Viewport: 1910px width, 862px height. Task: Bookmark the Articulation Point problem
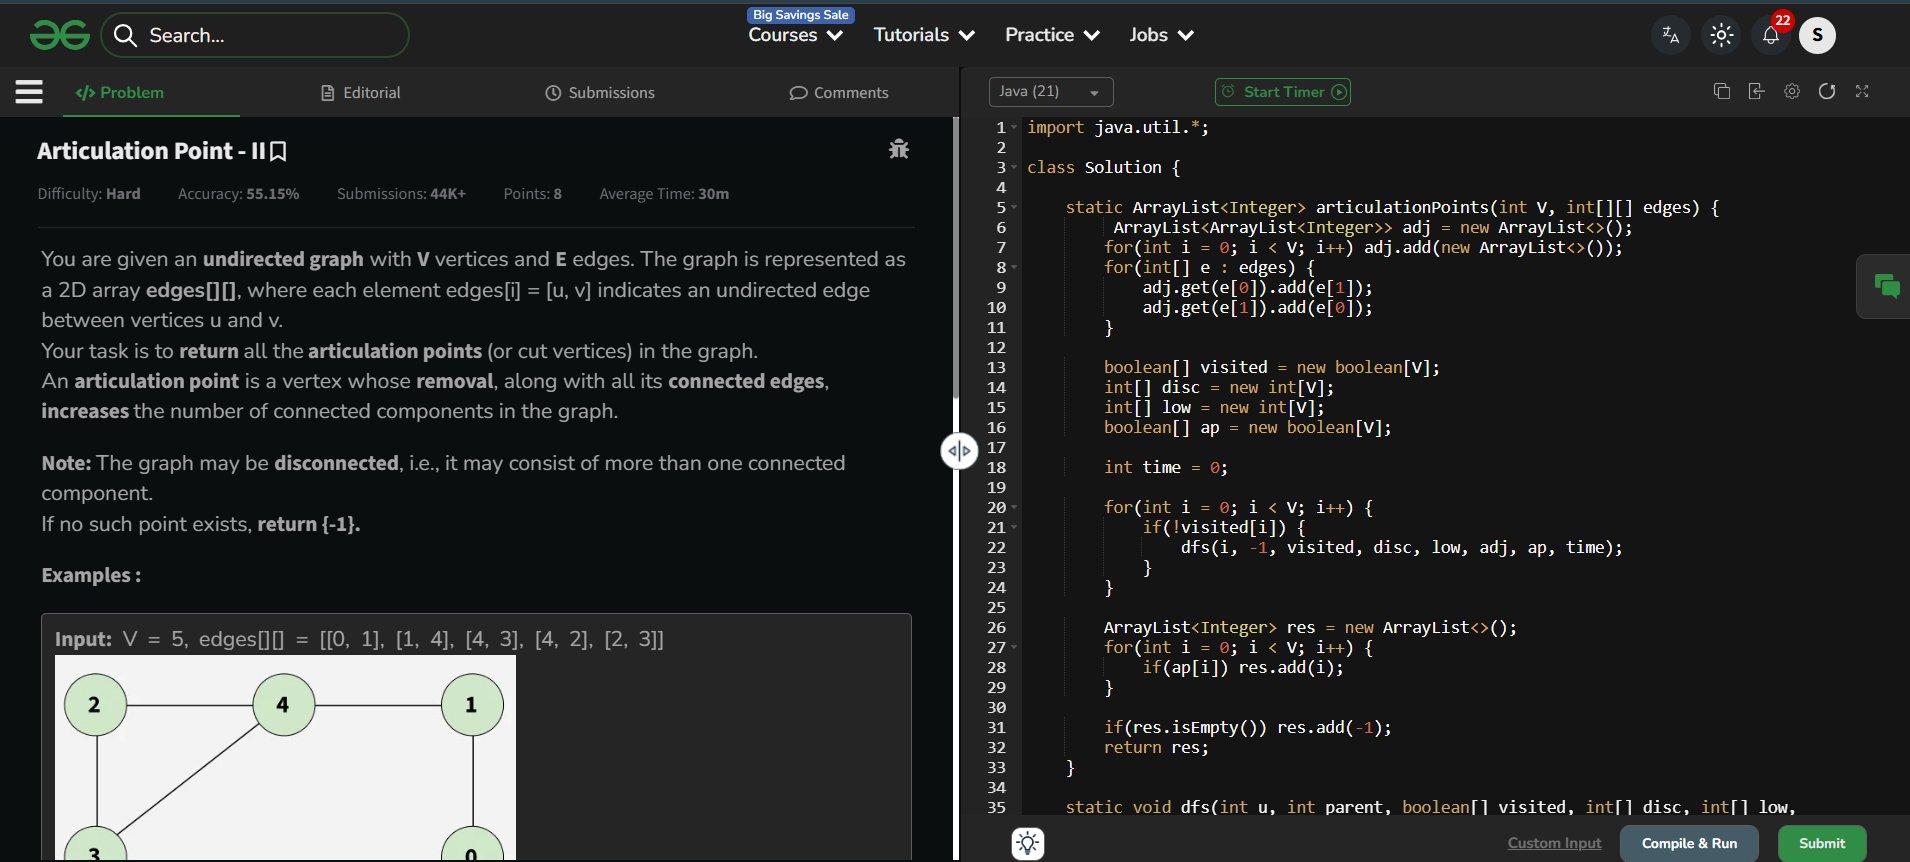279,152
